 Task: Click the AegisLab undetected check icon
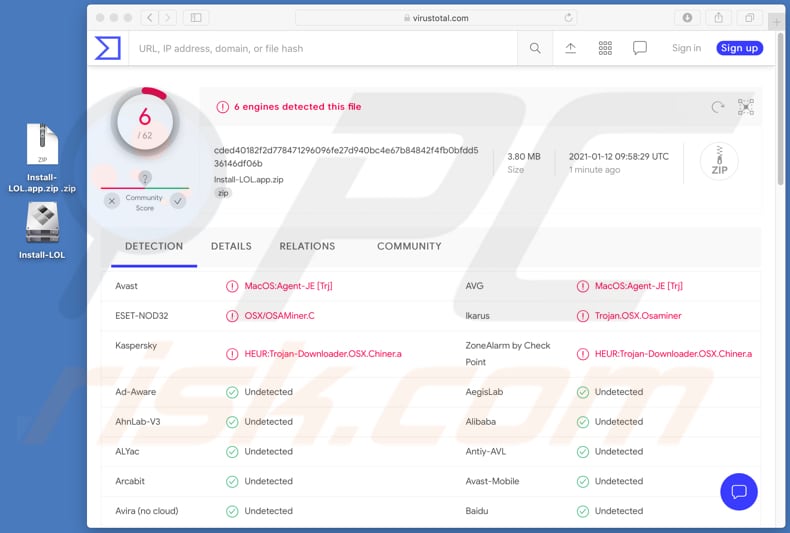click(582, 392)
